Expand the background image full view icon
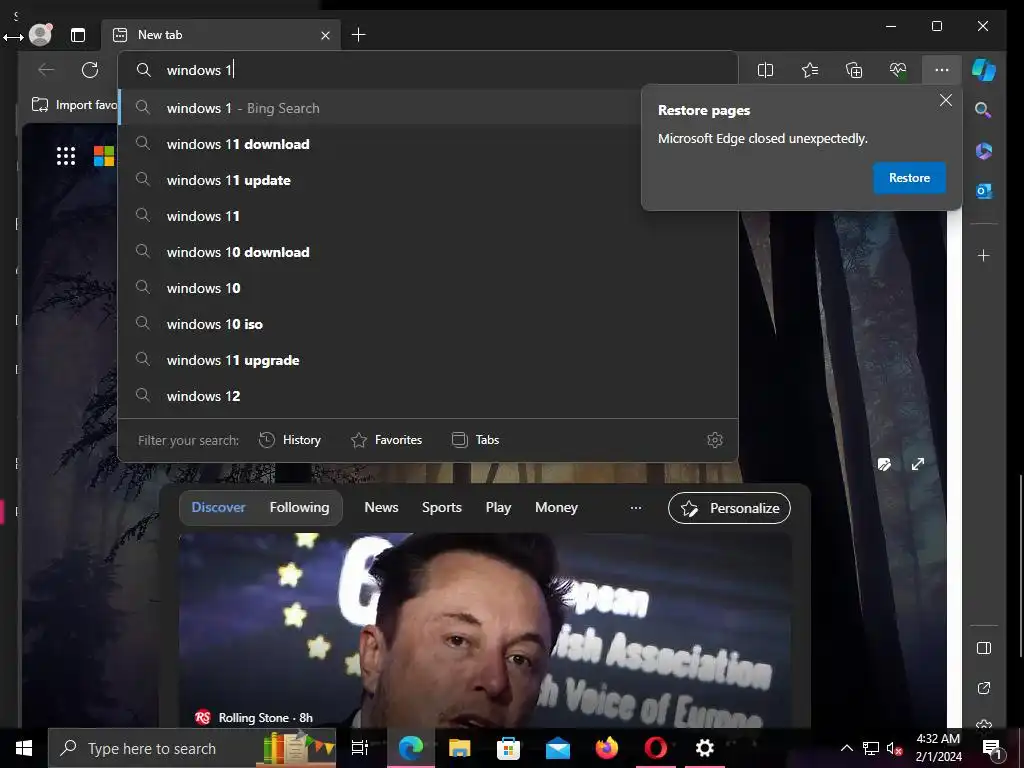1024x768 pixels. [x=918, y=464]
